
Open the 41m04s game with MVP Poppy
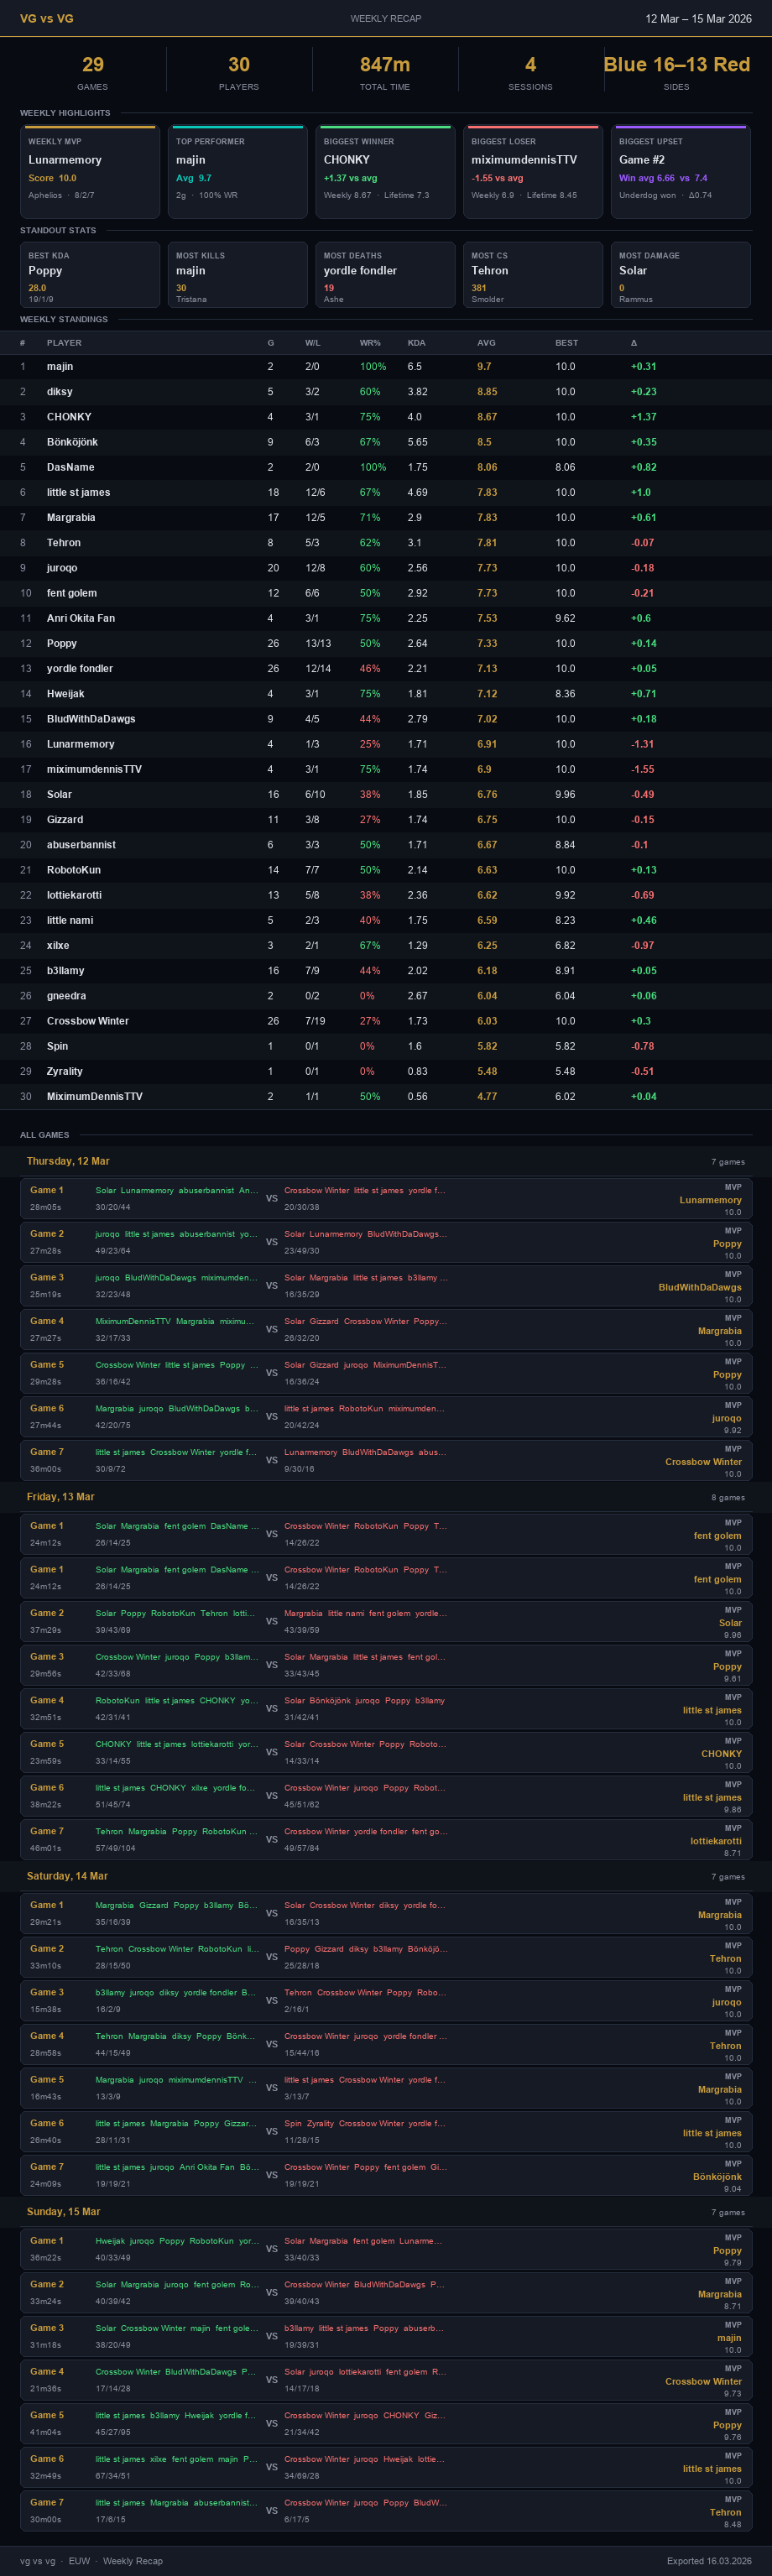386,2423
